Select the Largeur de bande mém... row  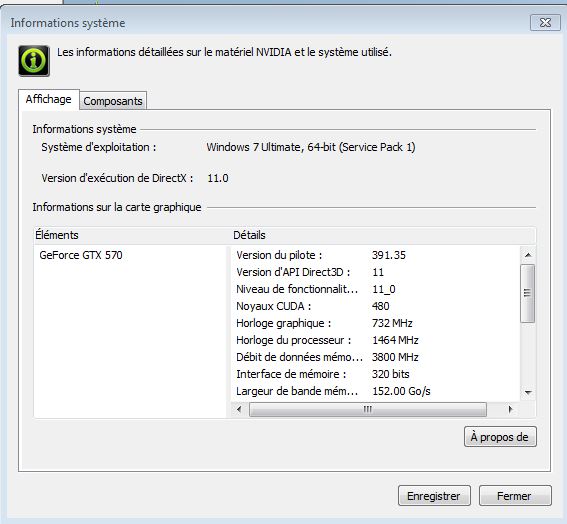click(375, 391)
